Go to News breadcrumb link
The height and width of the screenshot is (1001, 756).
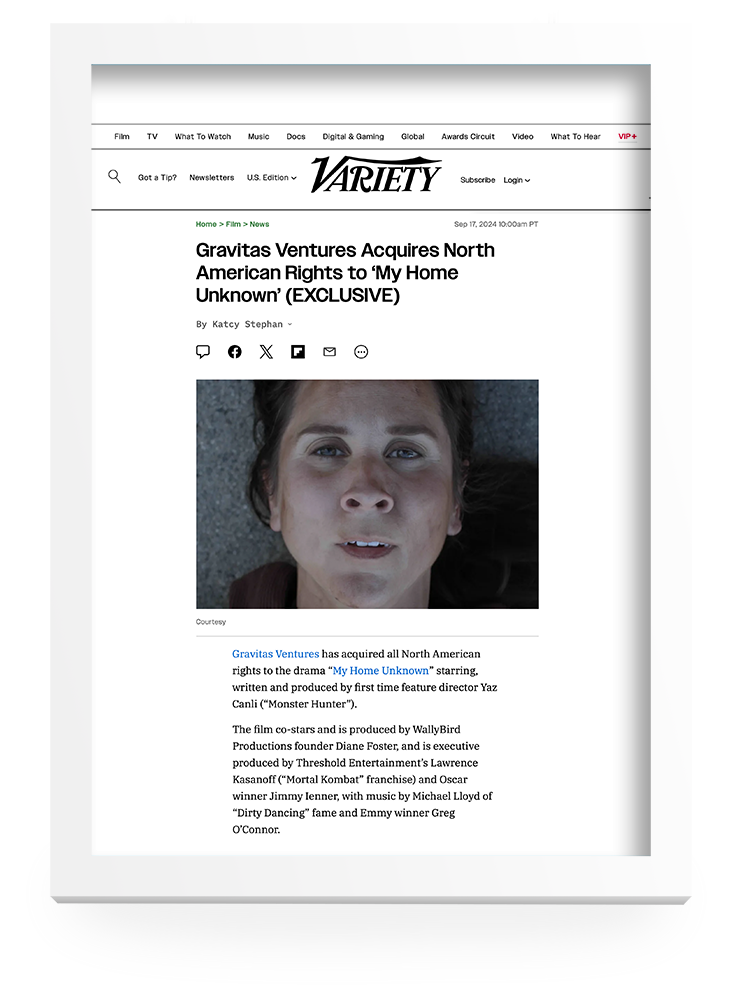259,224
